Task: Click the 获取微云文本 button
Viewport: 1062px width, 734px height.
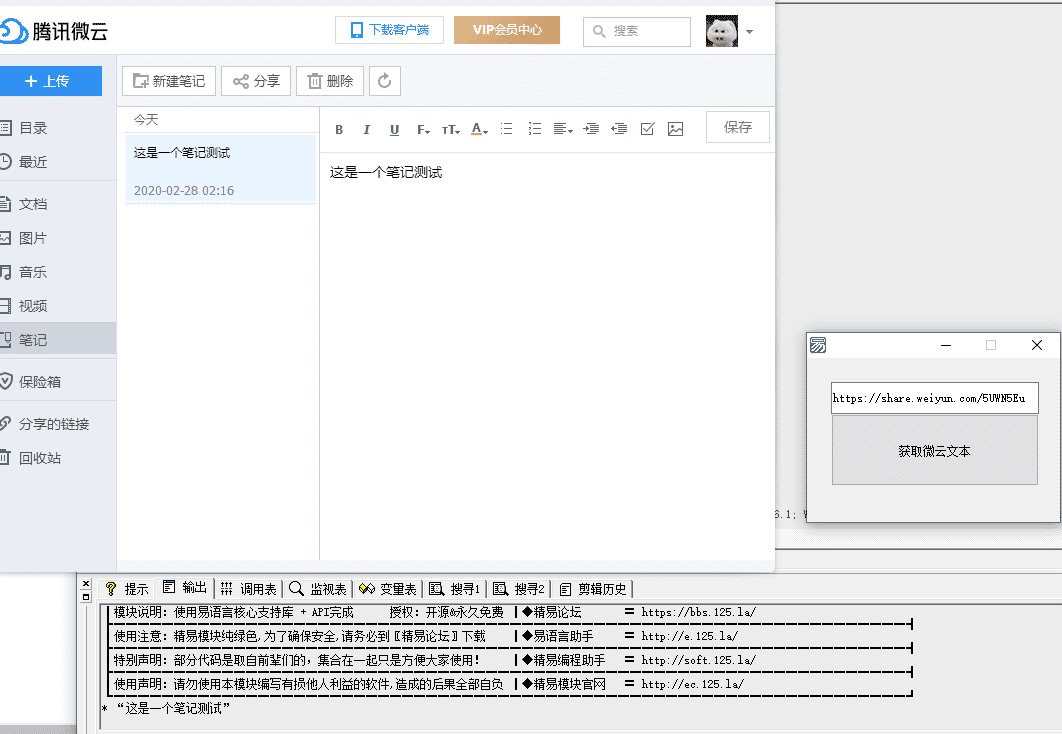Action: [935, 450]
